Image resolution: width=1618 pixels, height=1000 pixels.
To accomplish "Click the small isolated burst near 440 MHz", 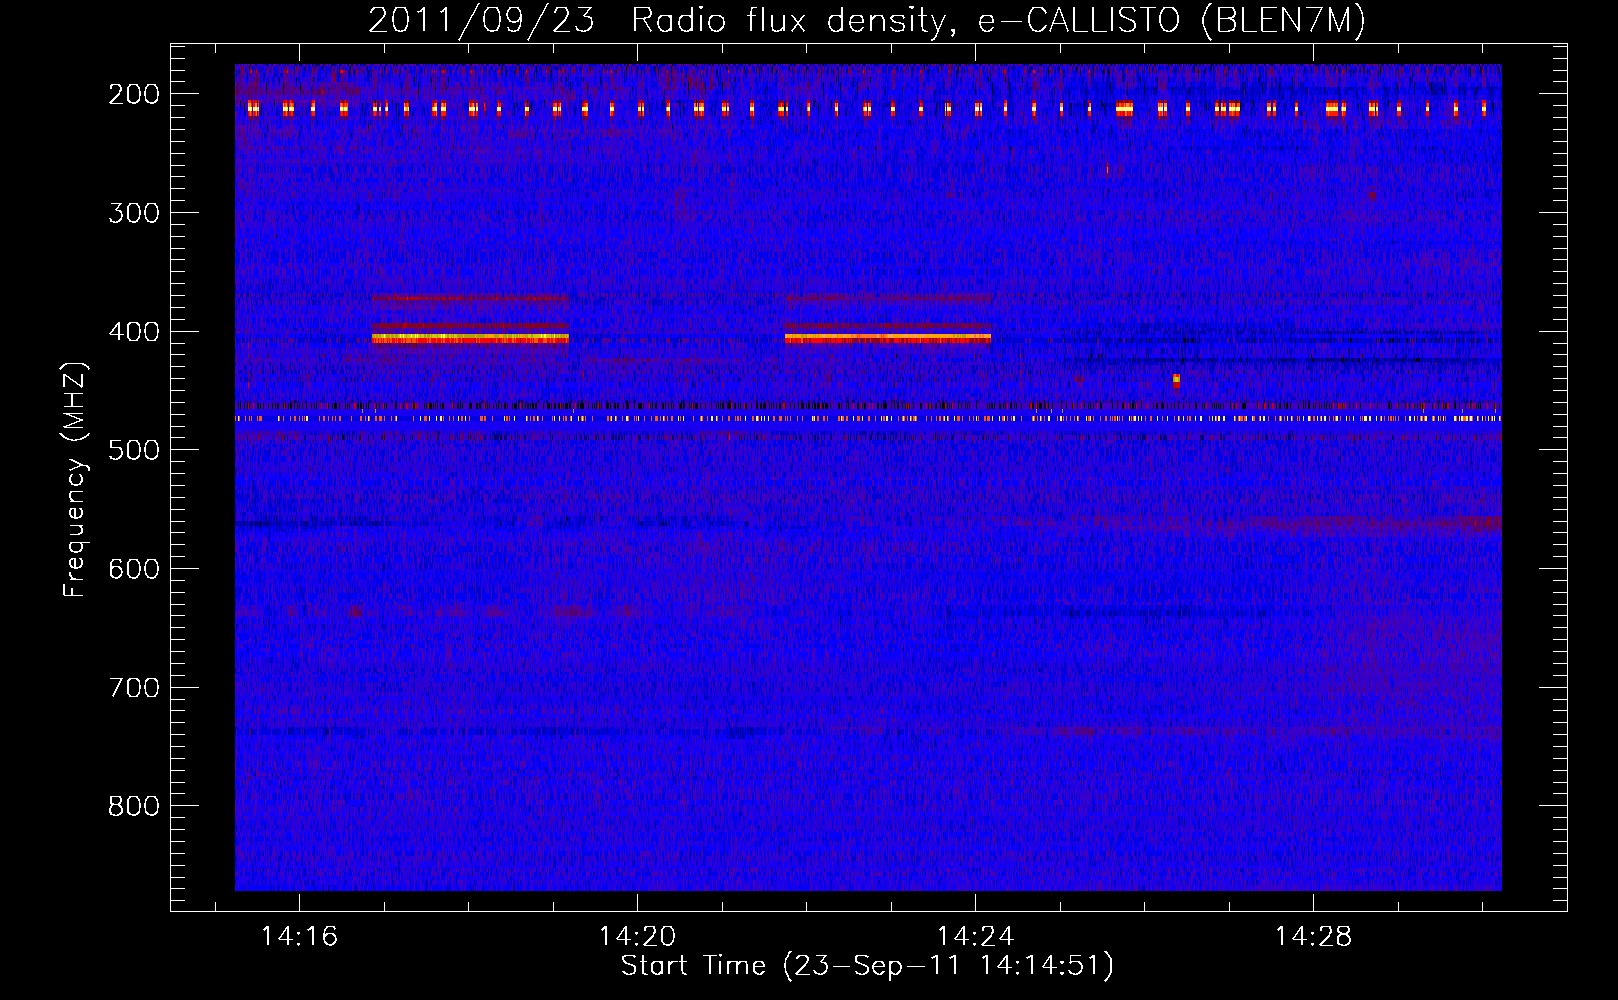I will pos(1176,380).
